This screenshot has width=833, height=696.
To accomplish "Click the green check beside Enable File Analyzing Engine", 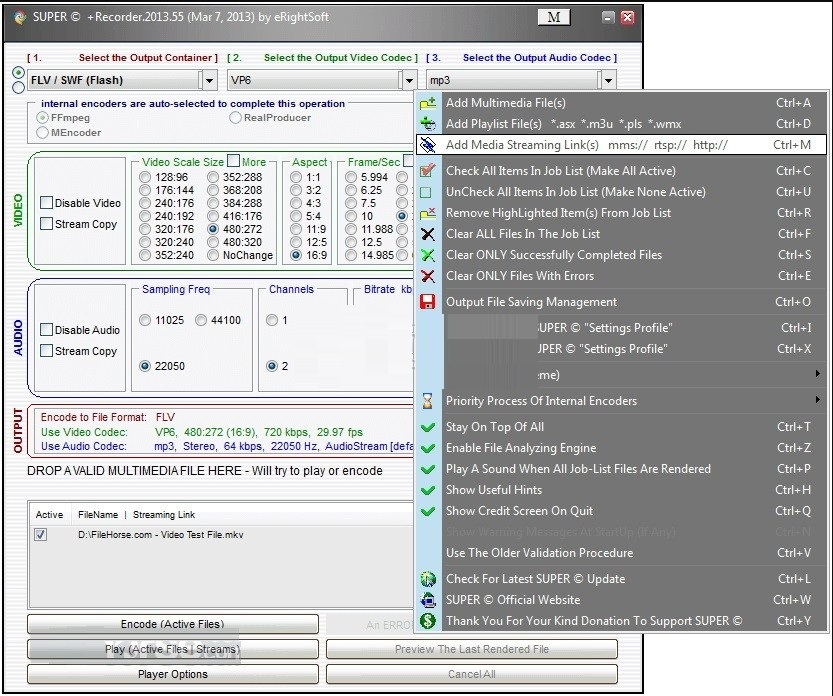I will click(x=428, y=448).
